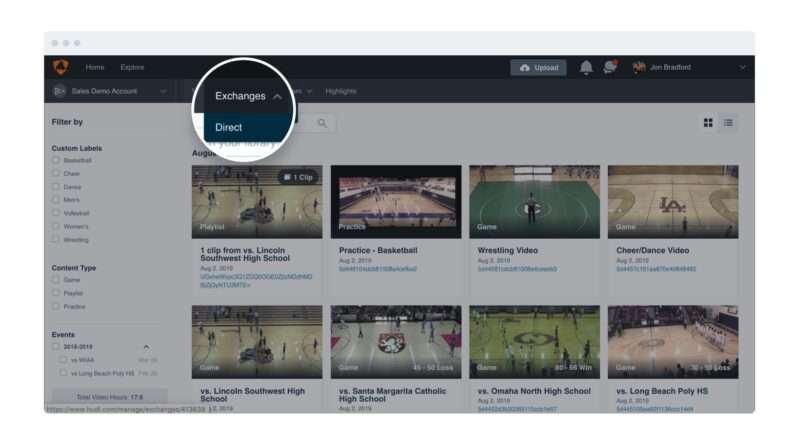Screen dimensions: 800x445
Task: Click the library search magnifier icon
Action: tap(322, 123)
